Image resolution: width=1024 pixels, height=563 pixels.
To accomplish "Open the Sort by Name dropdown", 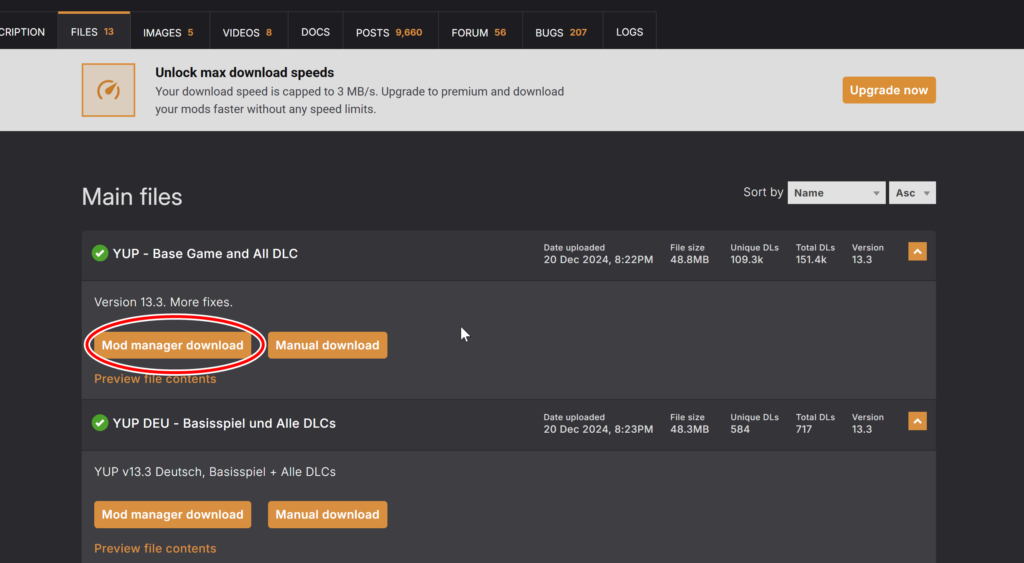I will coord(836,193).
